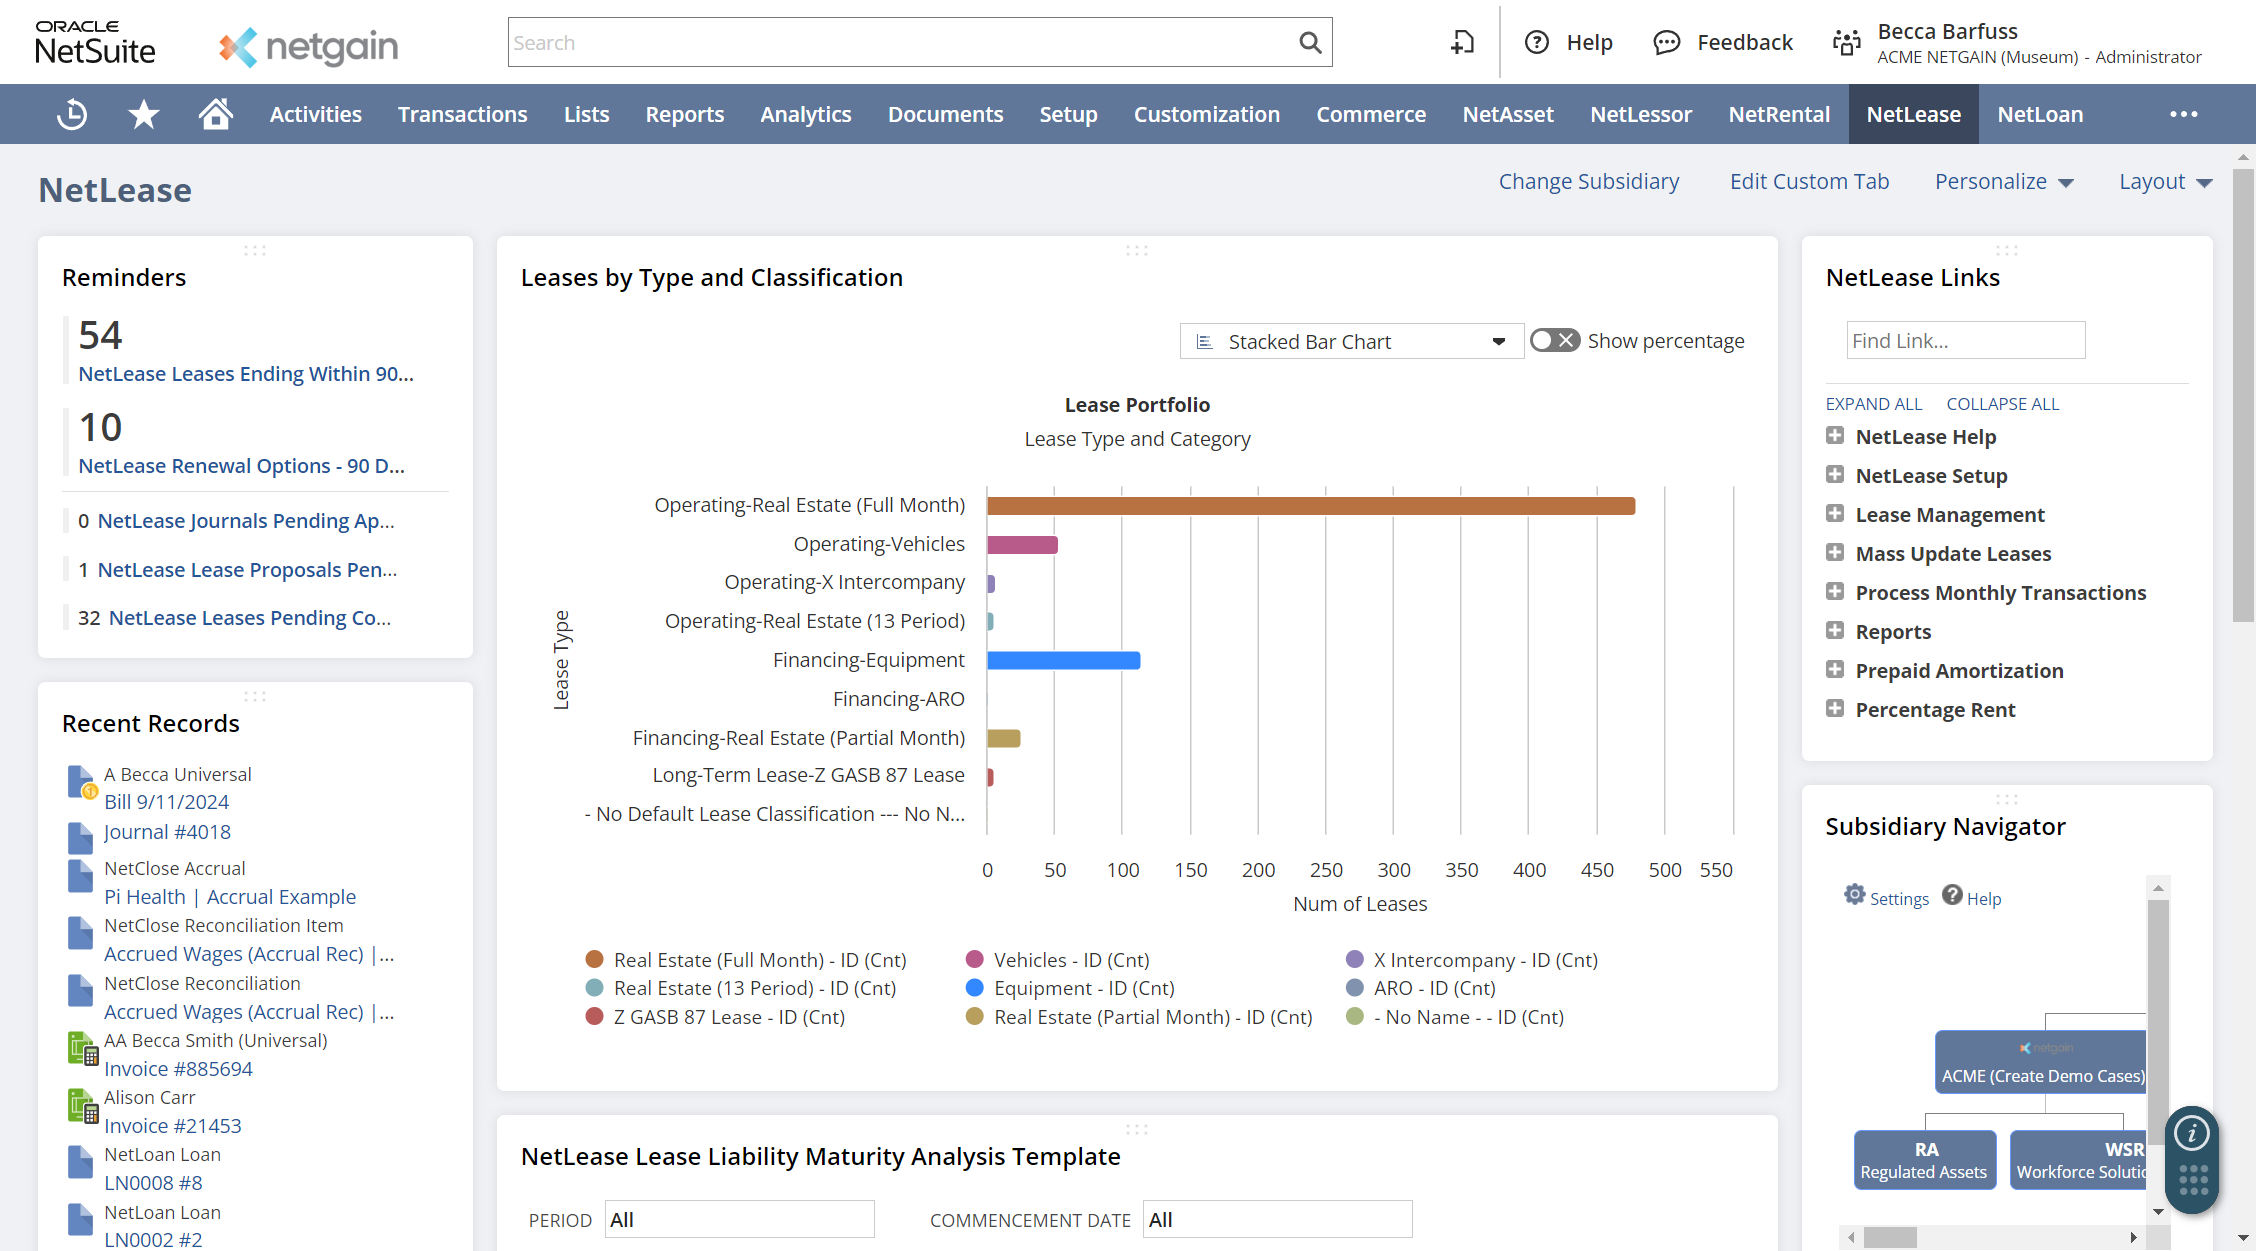Open the Change Role icon by Becca Barfuss
Viewport: 2256px width, 1251px height.
click(1846, 42)
